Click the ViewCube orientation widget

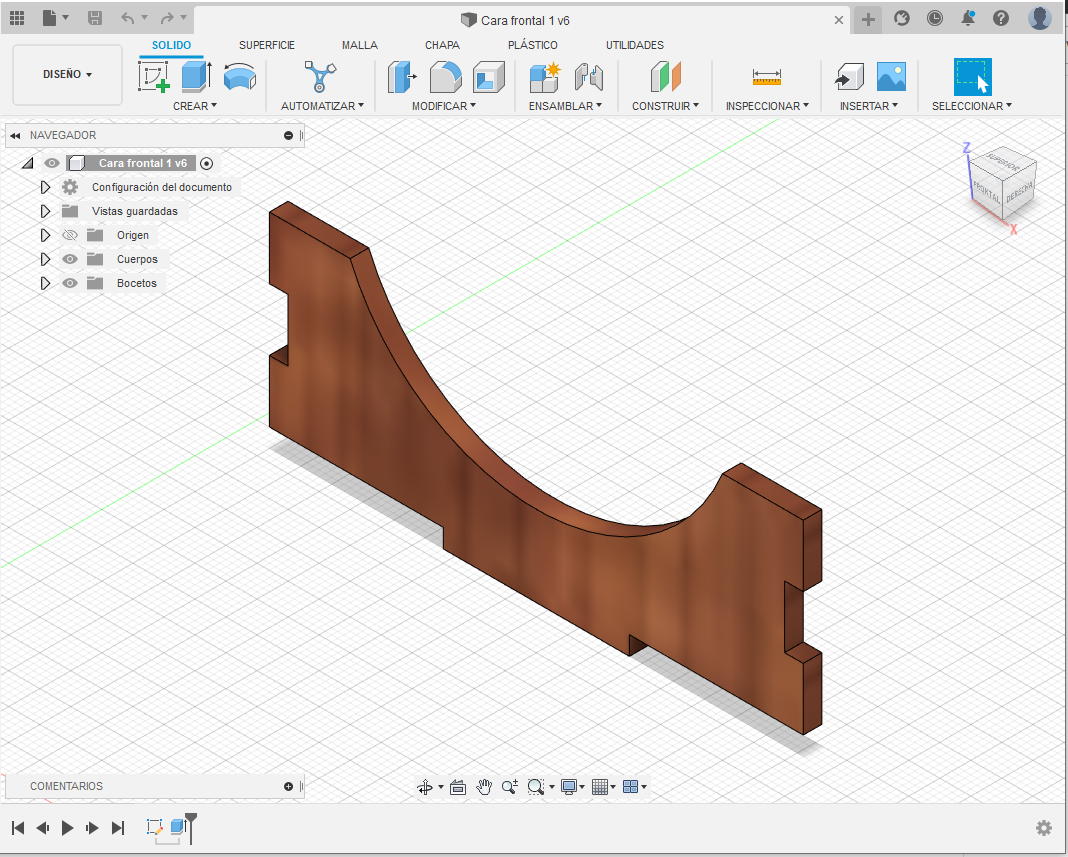pos(1003,187)
